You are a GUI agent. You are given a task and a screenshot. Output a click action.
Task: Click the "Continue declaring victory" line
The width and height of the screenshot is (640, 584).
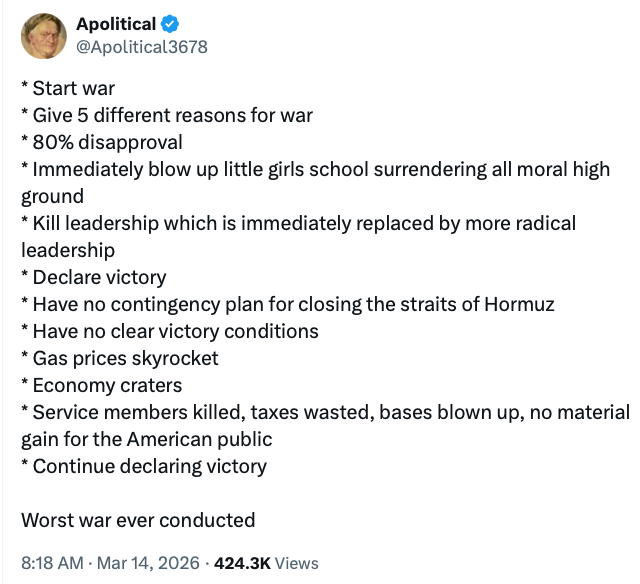pos(144,466)
